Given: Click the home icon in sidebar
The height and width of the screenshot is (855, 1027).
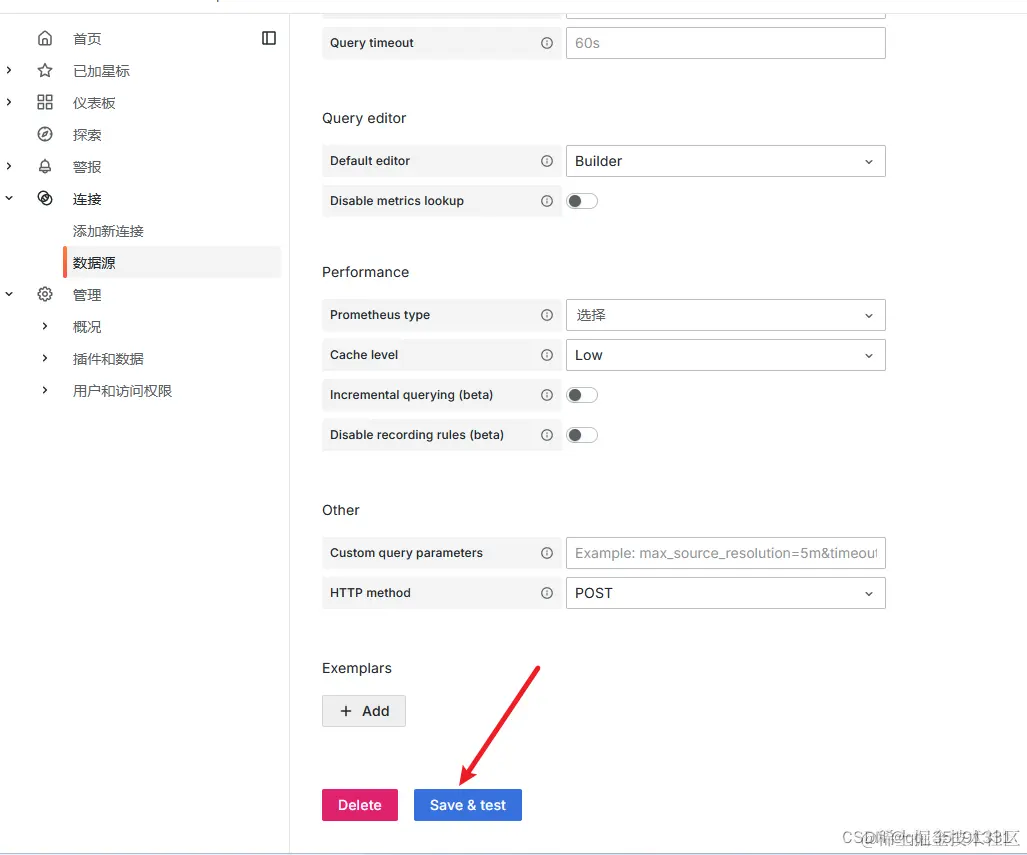Looking at the screenshot, I should pos(45,39).
